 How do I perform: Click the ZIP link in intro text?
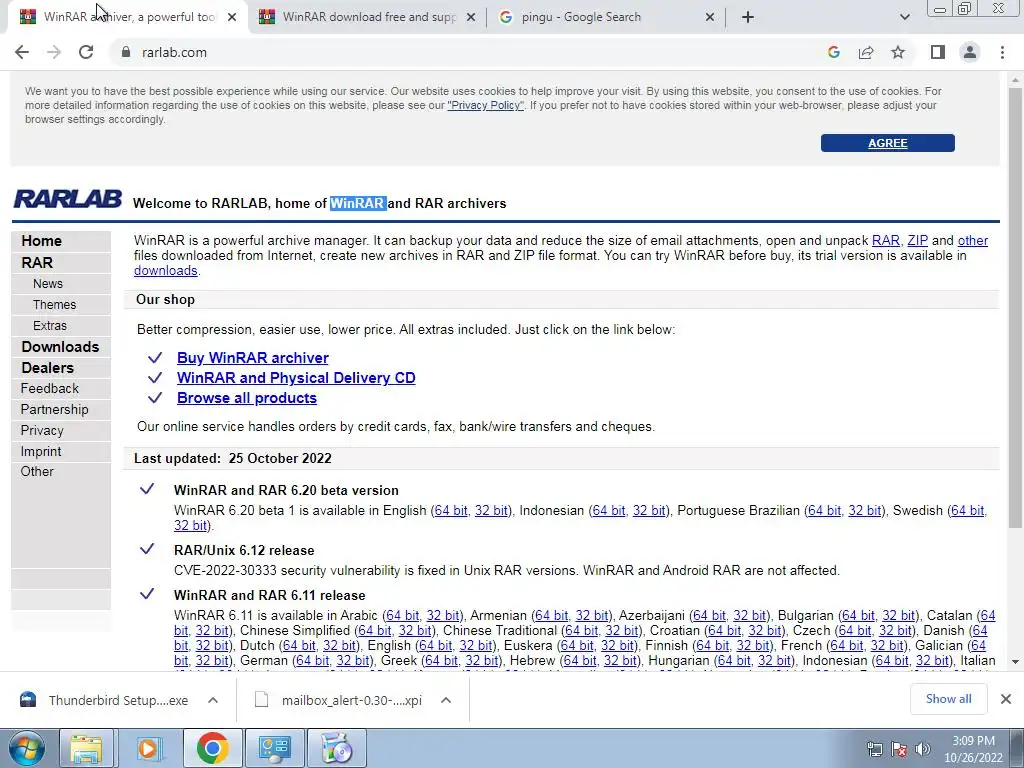pyautogui.click(x=917, y=240)
